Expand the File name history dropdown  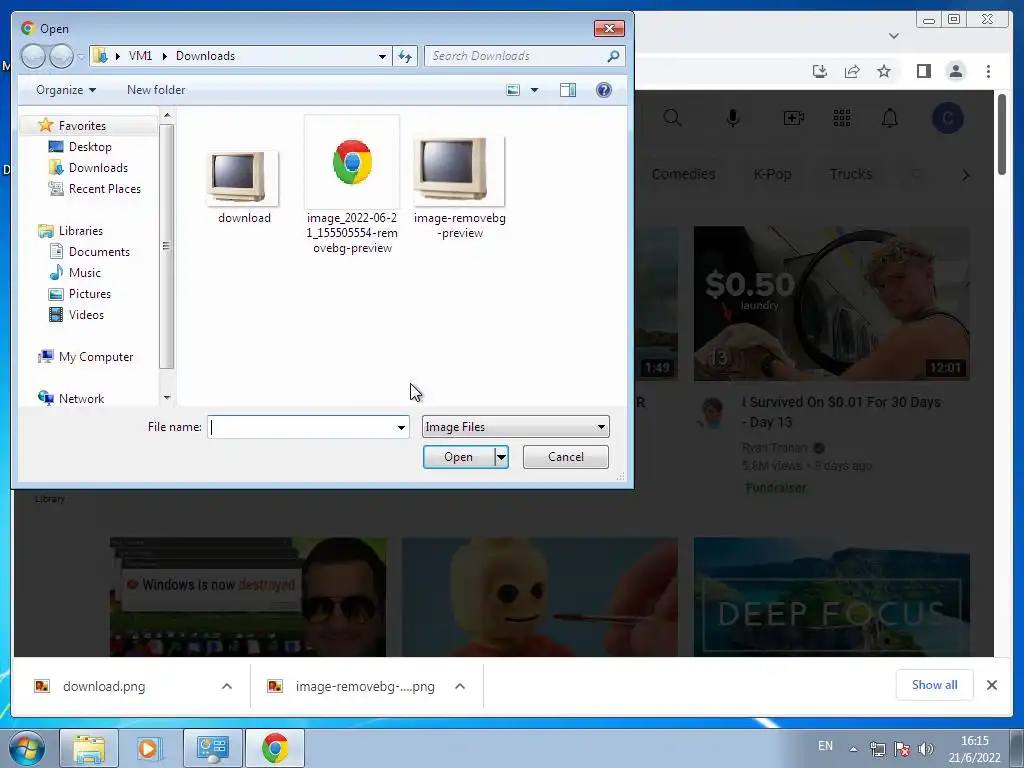coord(401,427)
